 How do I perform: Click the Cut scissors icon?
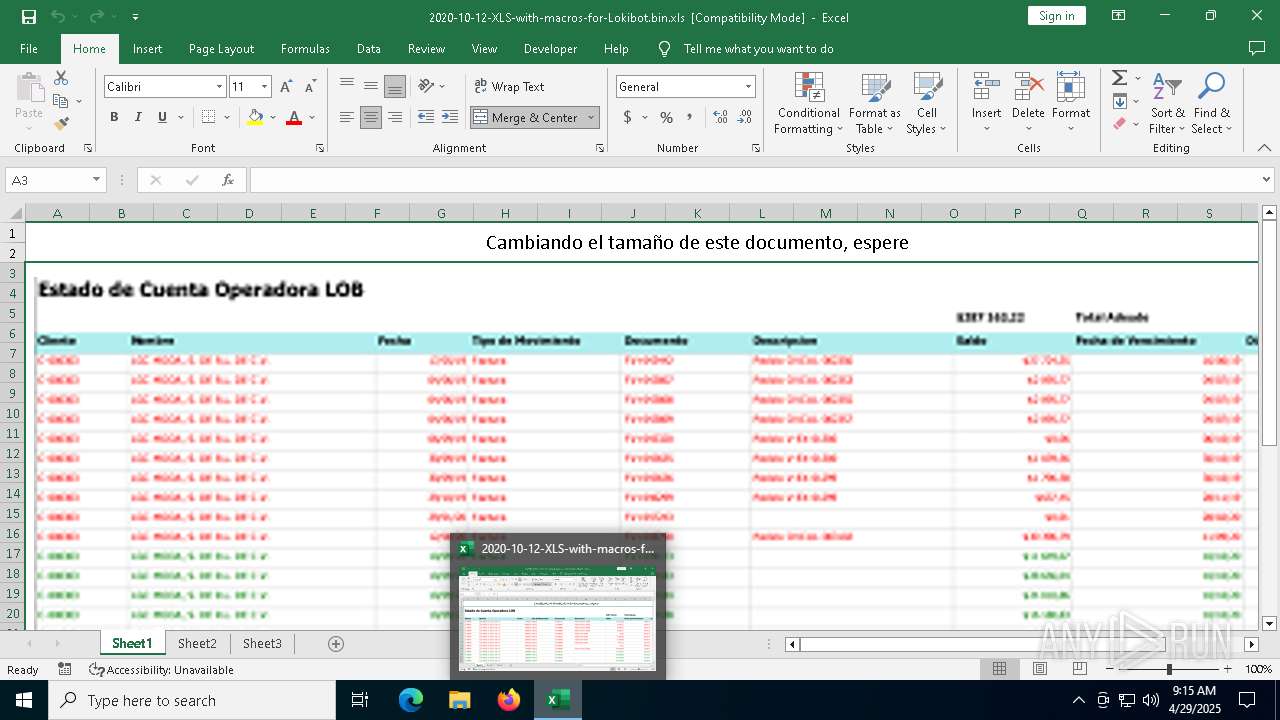(x=61, y=78)
